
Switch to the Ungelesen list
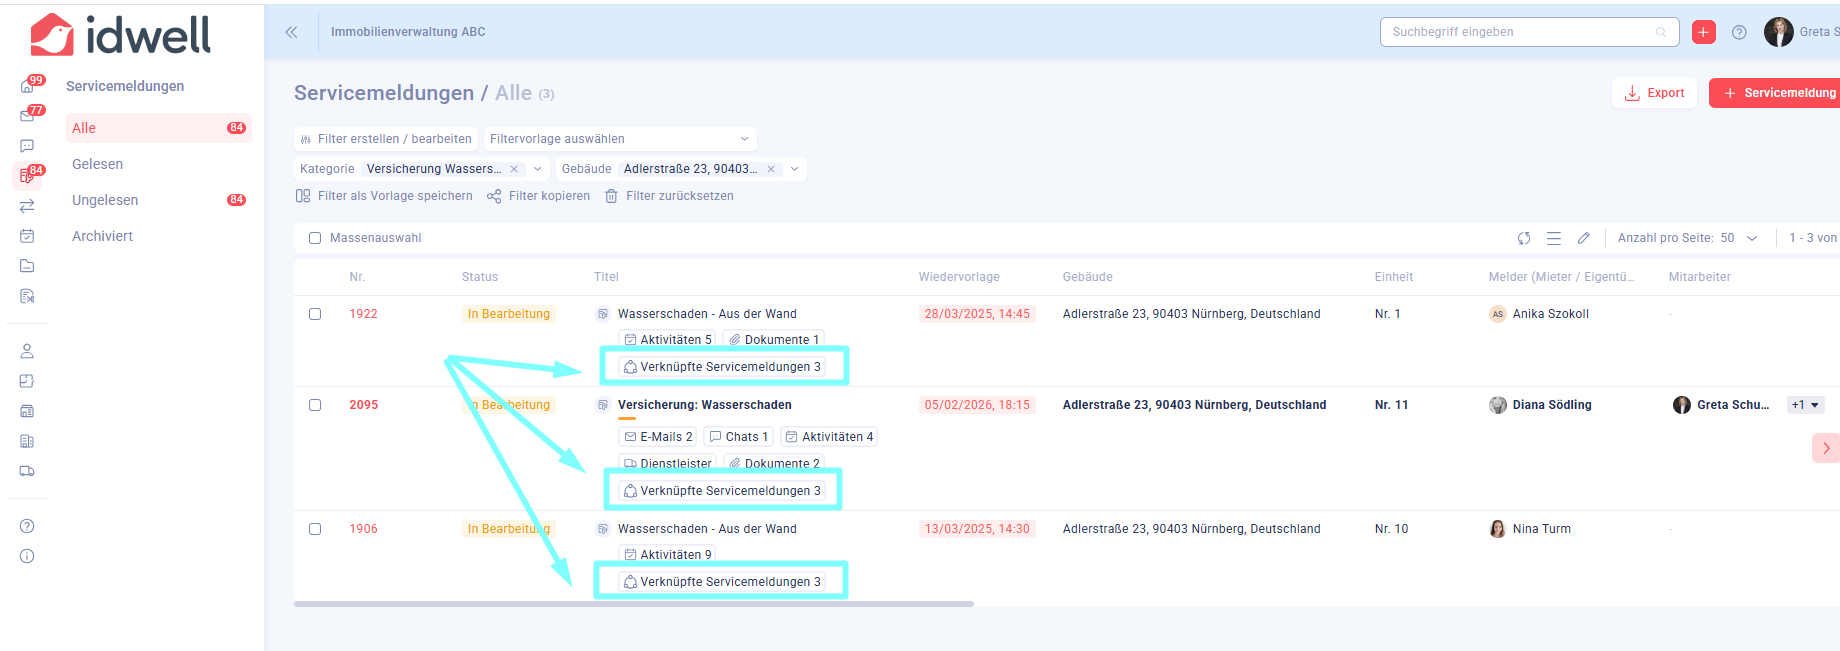coord(105,200)
